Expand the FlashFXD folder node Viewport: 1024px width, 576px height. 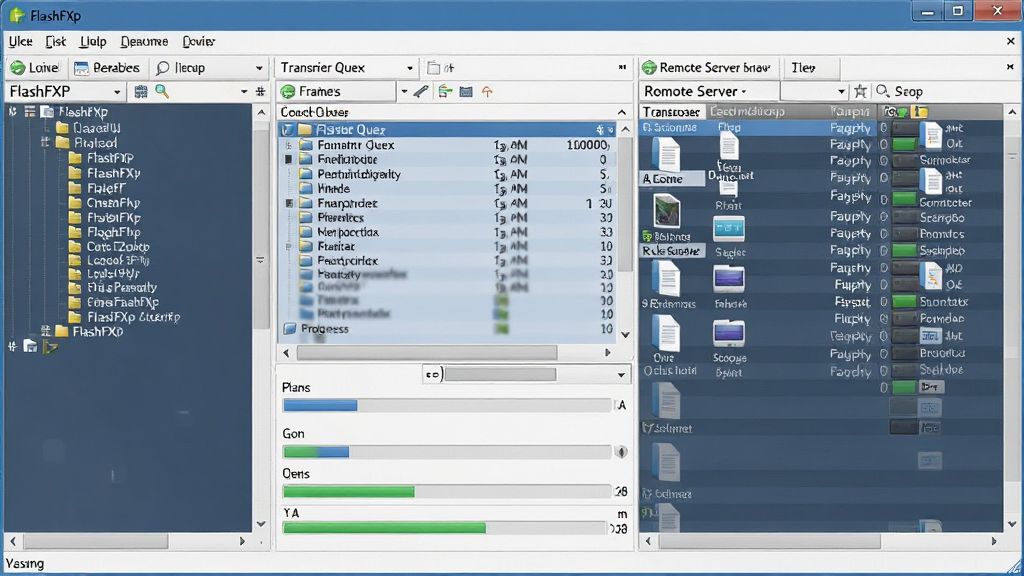click(45, 331)
